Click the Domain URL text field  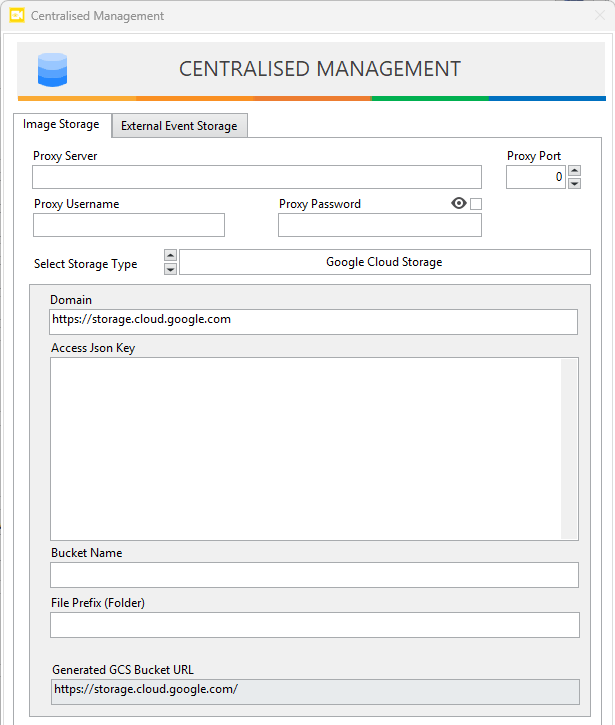[x=313, y=321]
